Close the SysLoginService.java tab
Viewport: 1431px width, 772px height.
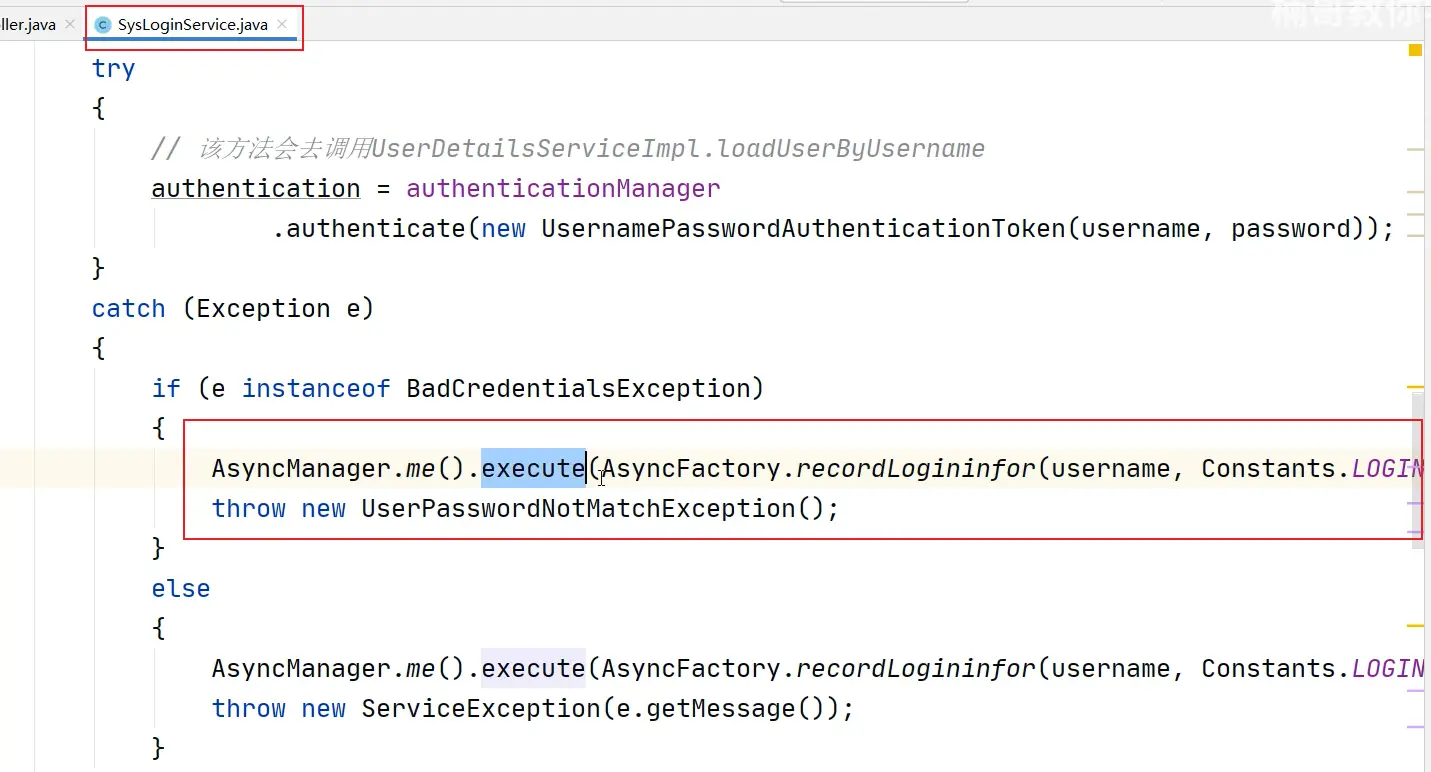(x=283, y=24)
